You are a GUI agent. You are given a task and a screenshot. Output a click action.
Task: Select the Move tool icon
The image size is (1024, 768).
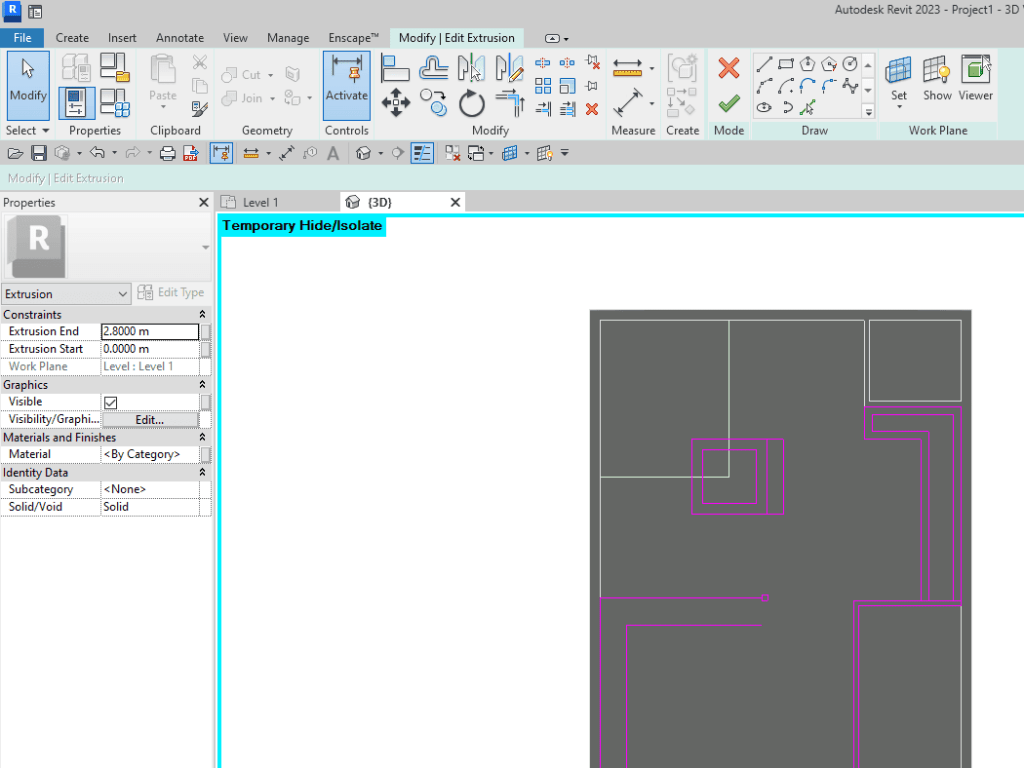(396, 103)
